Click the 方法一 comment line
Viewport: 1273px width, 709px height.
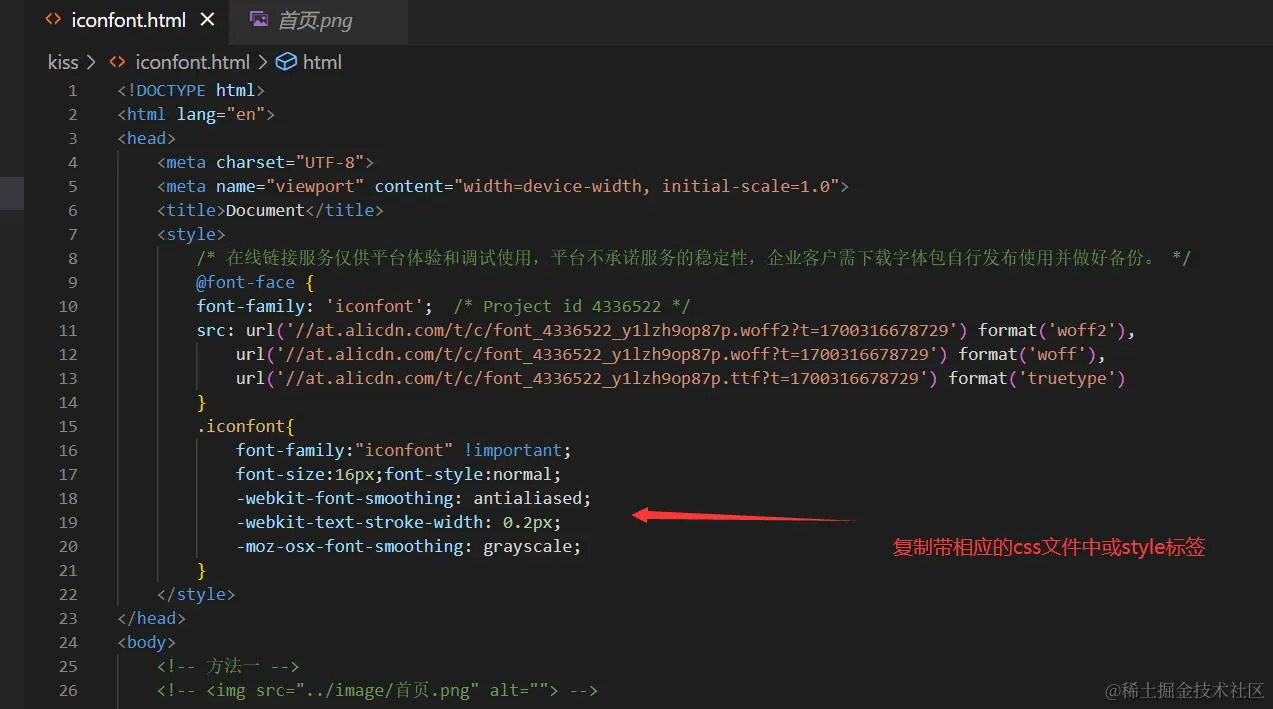228,666
